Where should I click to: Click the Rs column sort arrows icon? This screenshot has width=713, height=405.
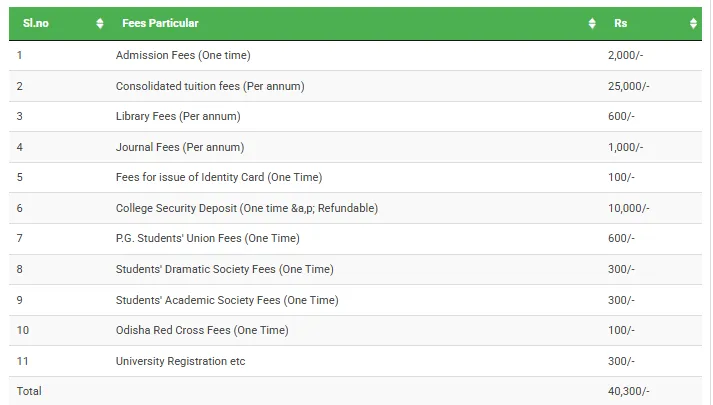(693, 23)
